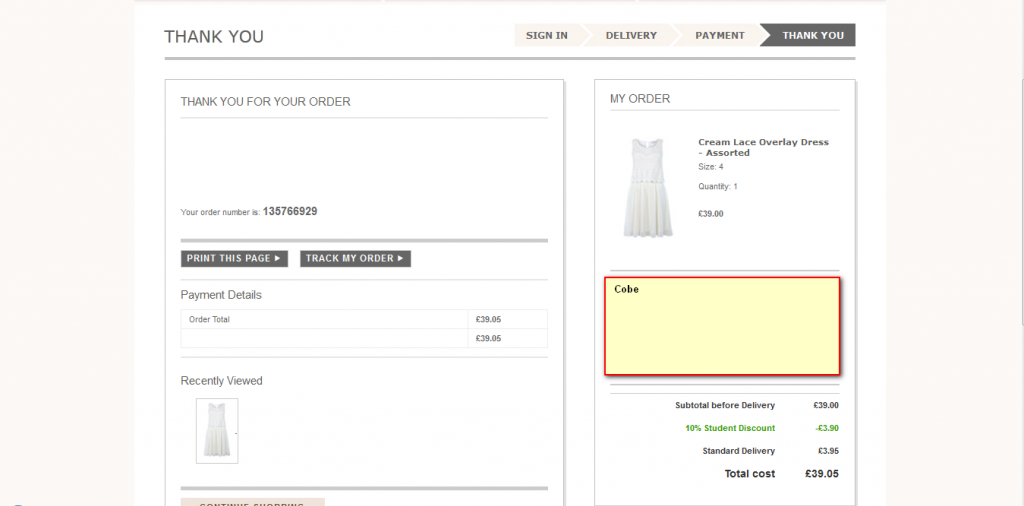Click the Standard Delivery label
Screen dimensions: 1024x506
point(738,451)
